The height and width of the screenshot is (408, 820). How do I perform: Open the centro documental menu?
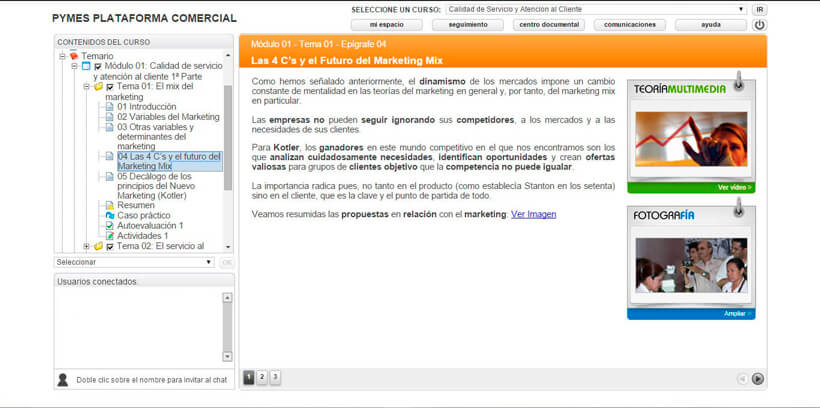pyautogui.click(x=549, y=25)
